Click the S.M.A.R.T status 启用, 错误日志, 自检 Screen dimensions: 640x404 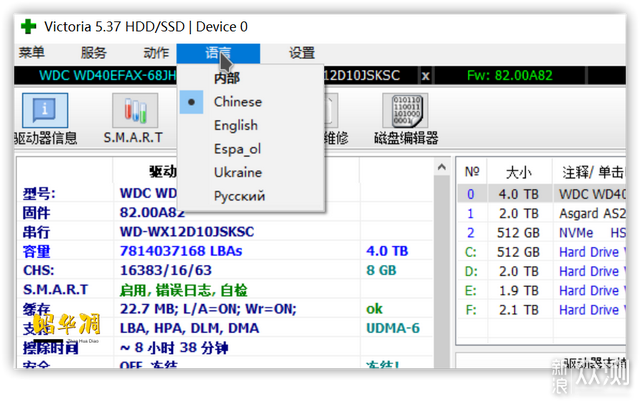(x=183, y=290)
